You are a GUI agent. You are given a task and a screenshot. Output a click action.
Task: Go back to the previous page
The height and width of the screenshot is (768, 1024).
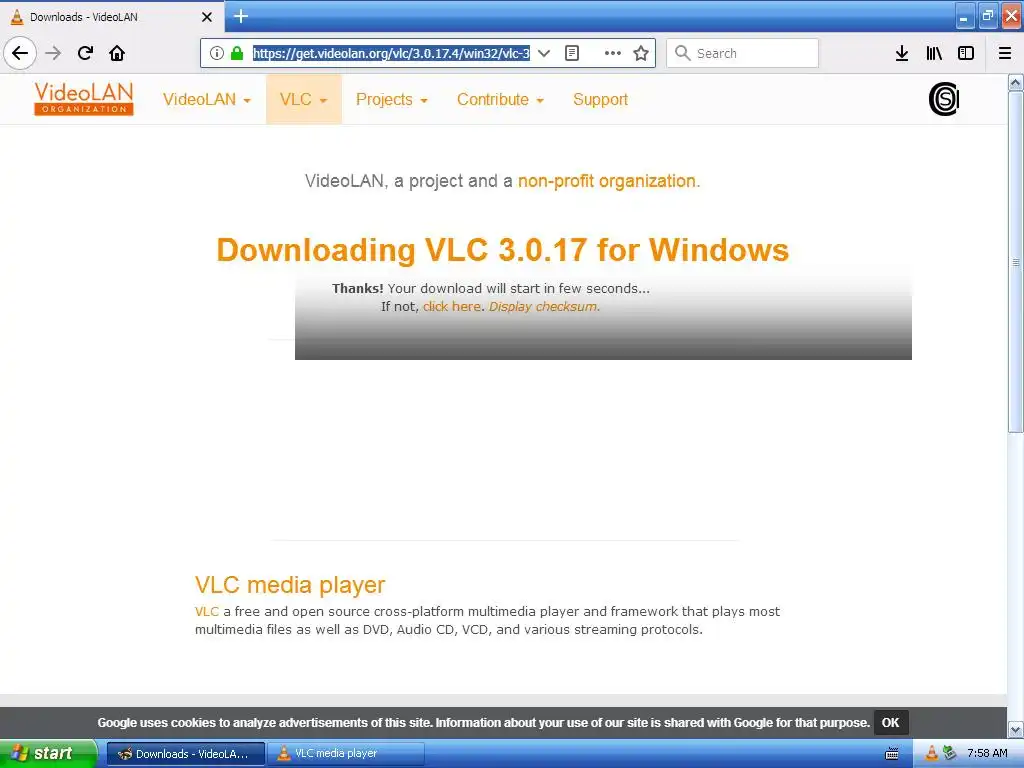click(x=20, y=53)
